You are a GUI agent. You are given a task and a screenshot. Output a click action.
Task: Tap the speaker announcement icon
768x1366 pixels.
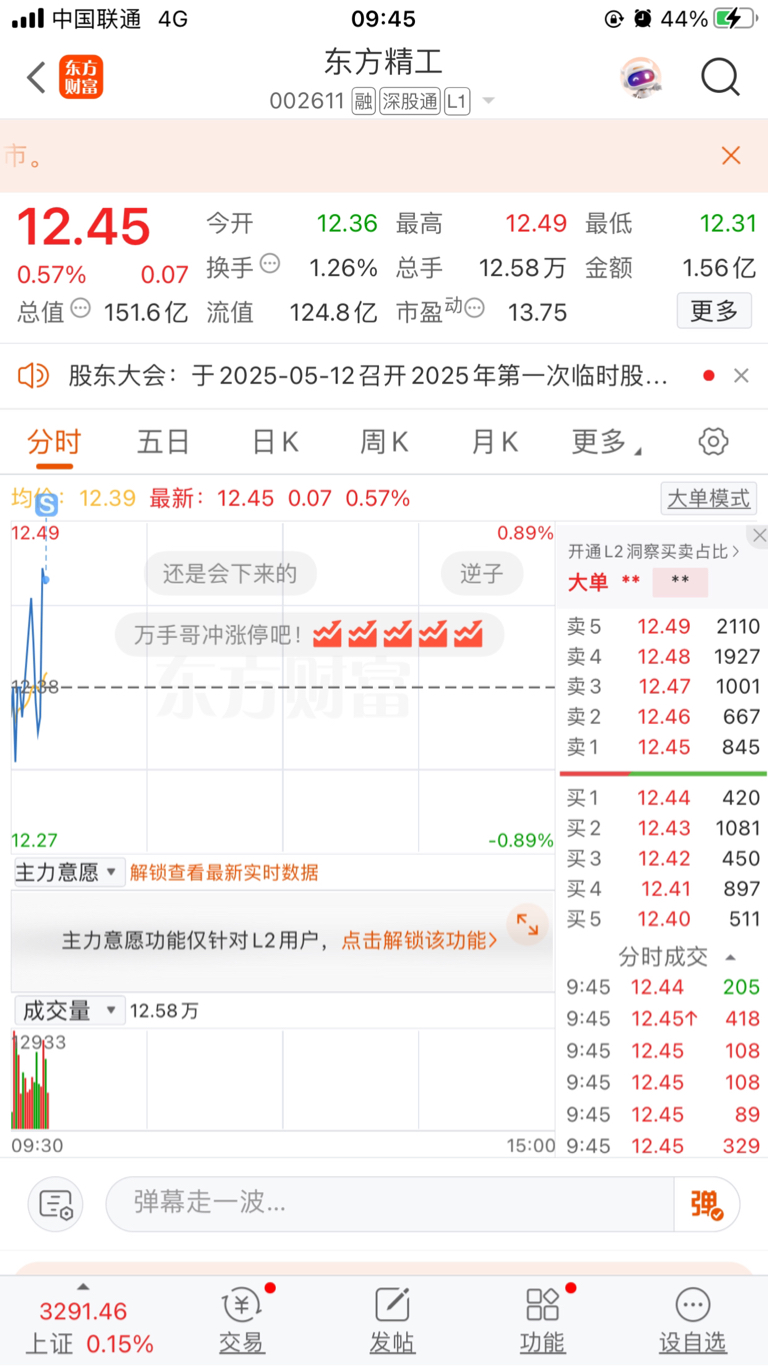pyautogui.click(x=33, y=376)
